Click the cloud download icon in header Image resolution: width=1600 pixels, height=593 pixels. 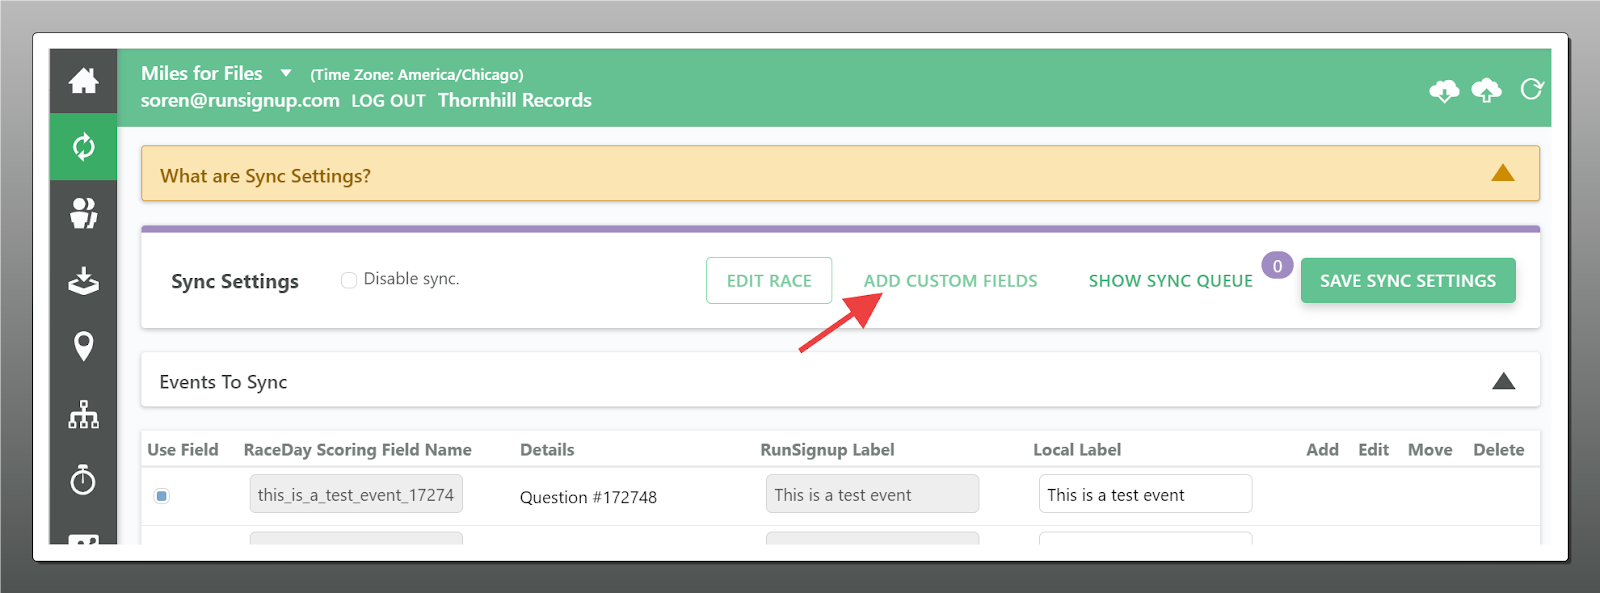tap(1444, 91)
